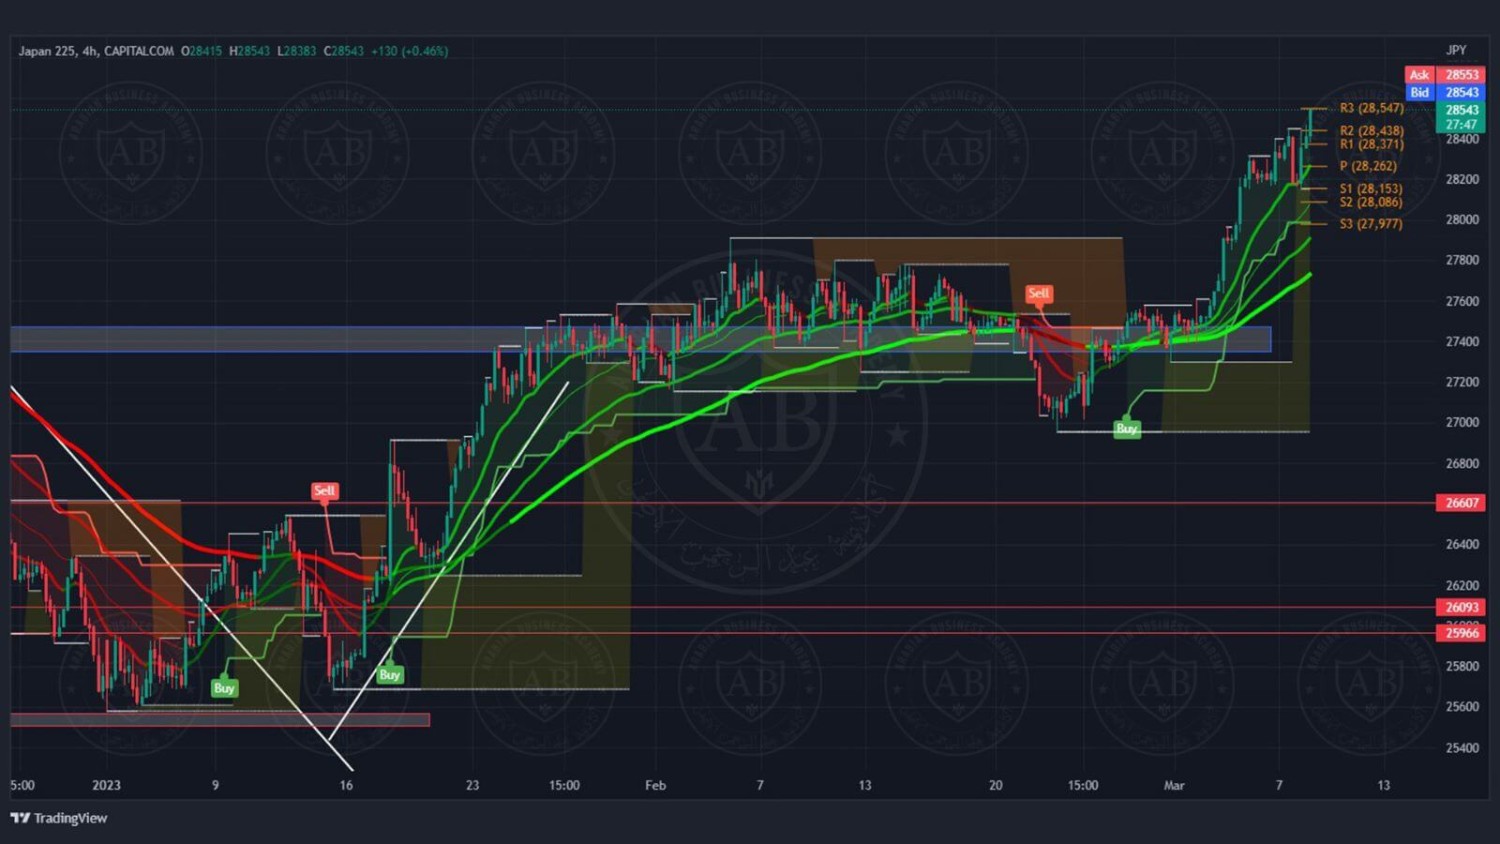Click the Feb label on the time axis
This screenshot has width=1500, height=844.
pos(655,785)
